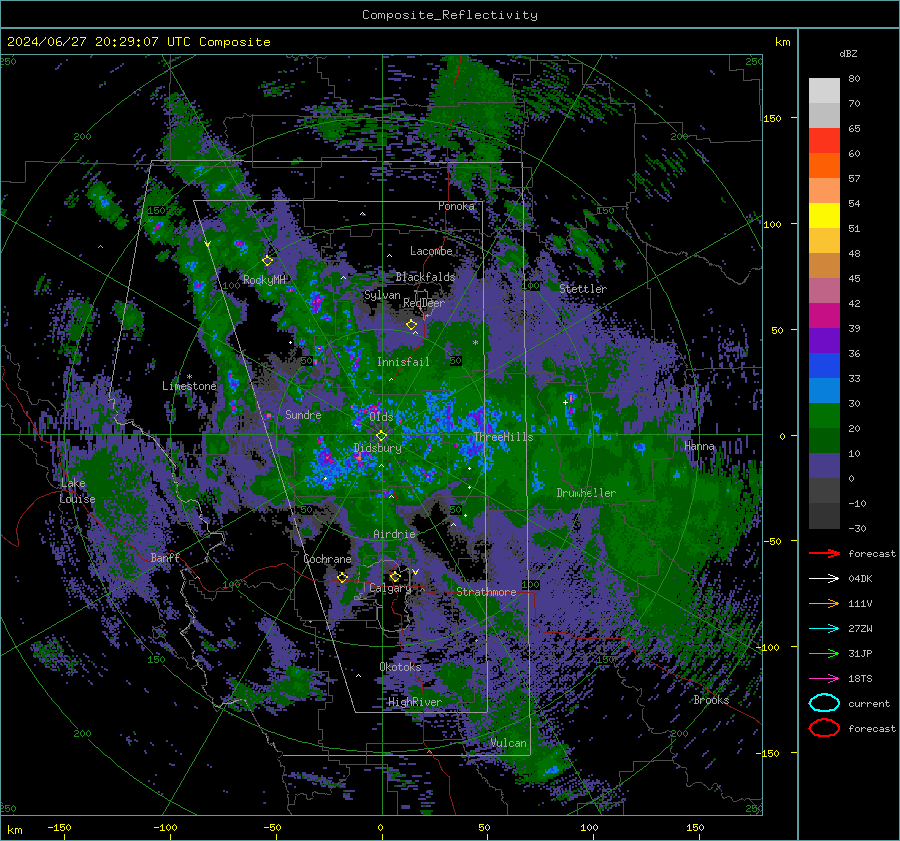Pick the magenta 42-39 dBZ swatch
This screenshot has width=900, height=841.
coord(824,315)
